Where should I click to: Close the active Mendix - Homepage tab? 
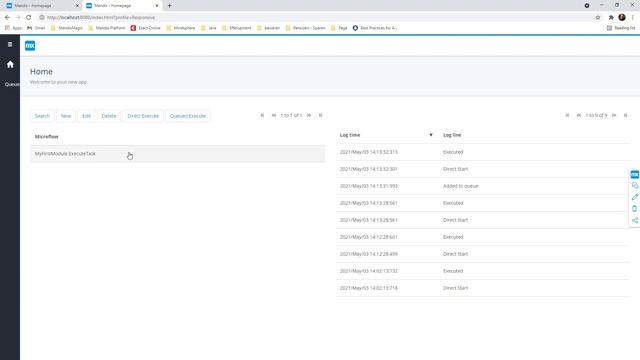pos(157,6)
